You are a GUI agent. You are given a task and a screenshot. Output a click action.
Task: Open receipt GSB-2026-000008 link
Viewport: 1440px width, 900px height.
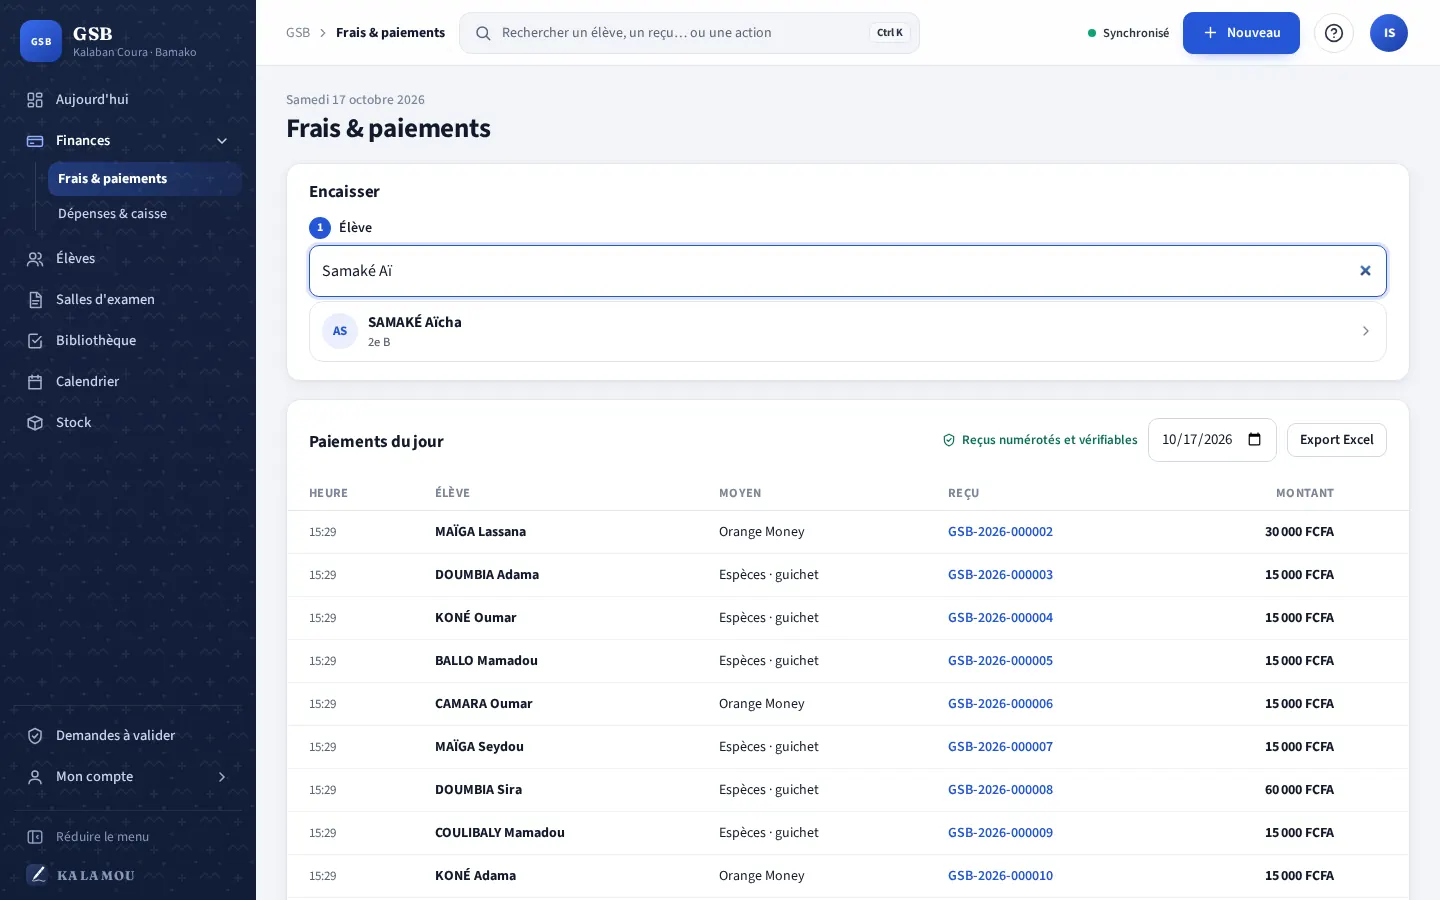[1000, 790]
